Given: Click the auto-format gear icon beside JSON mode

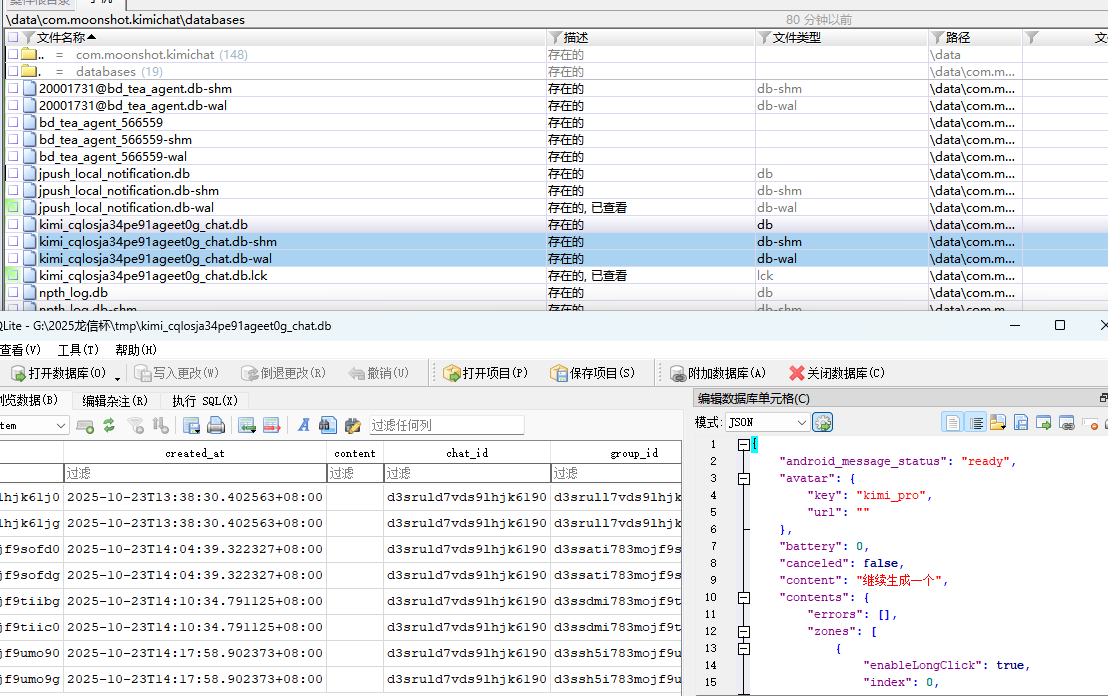Looking at the screenshot, I should 823,422.
